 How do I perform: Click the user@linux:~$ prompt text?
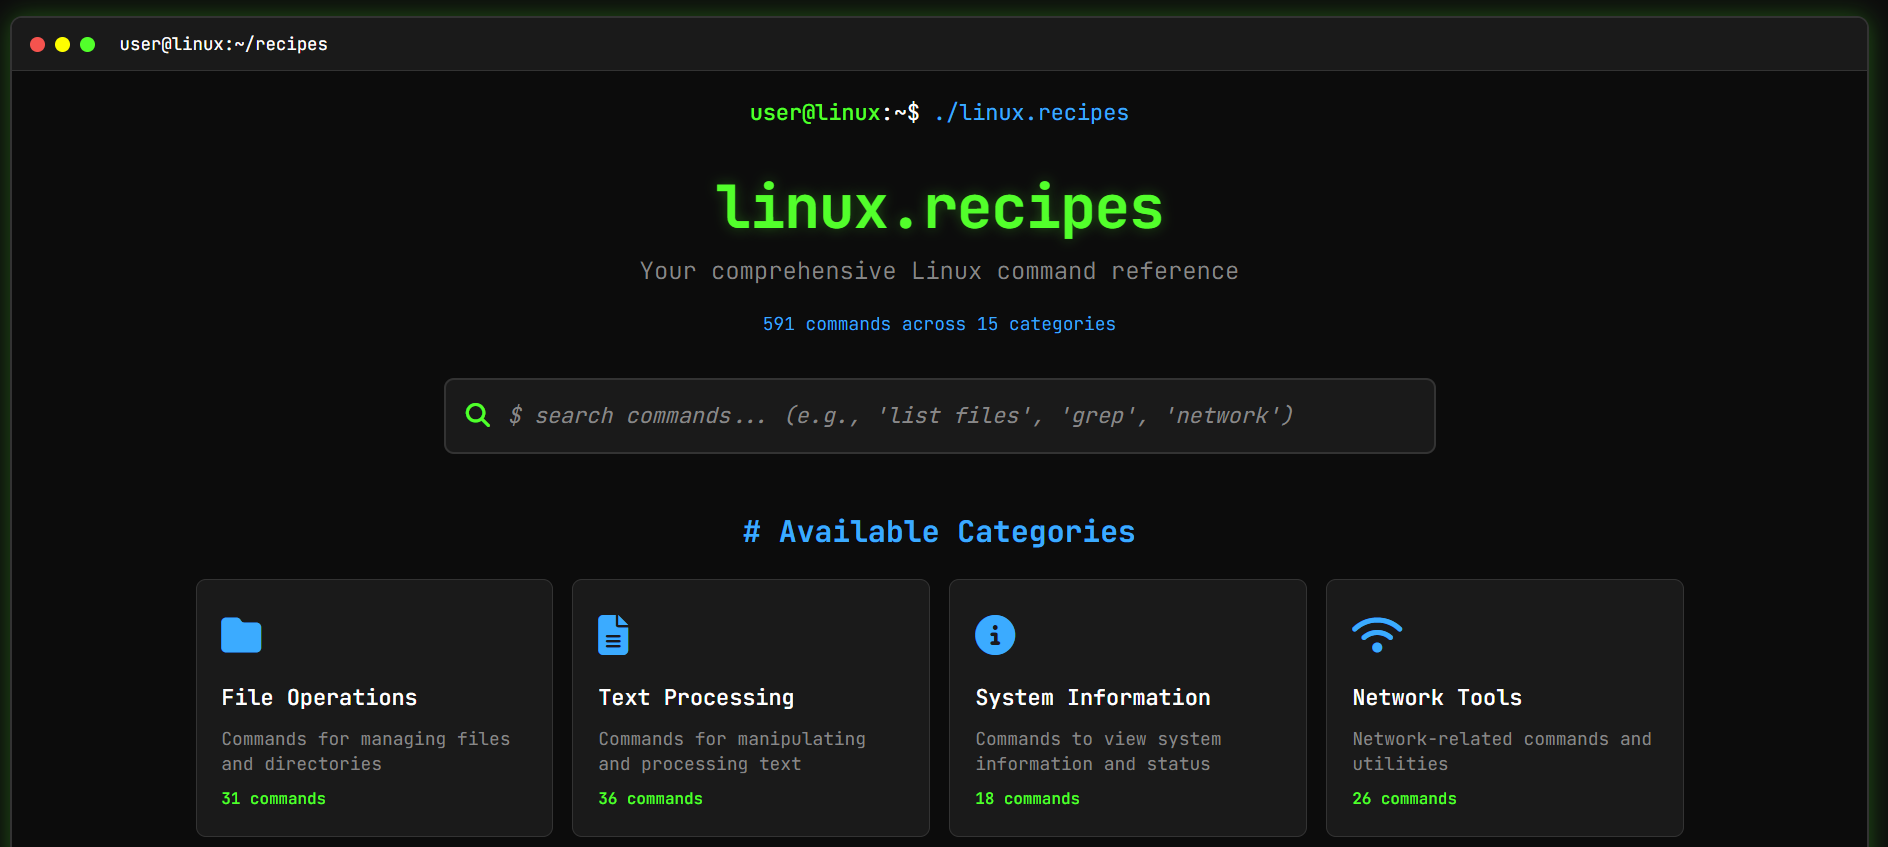coord(835,113)
